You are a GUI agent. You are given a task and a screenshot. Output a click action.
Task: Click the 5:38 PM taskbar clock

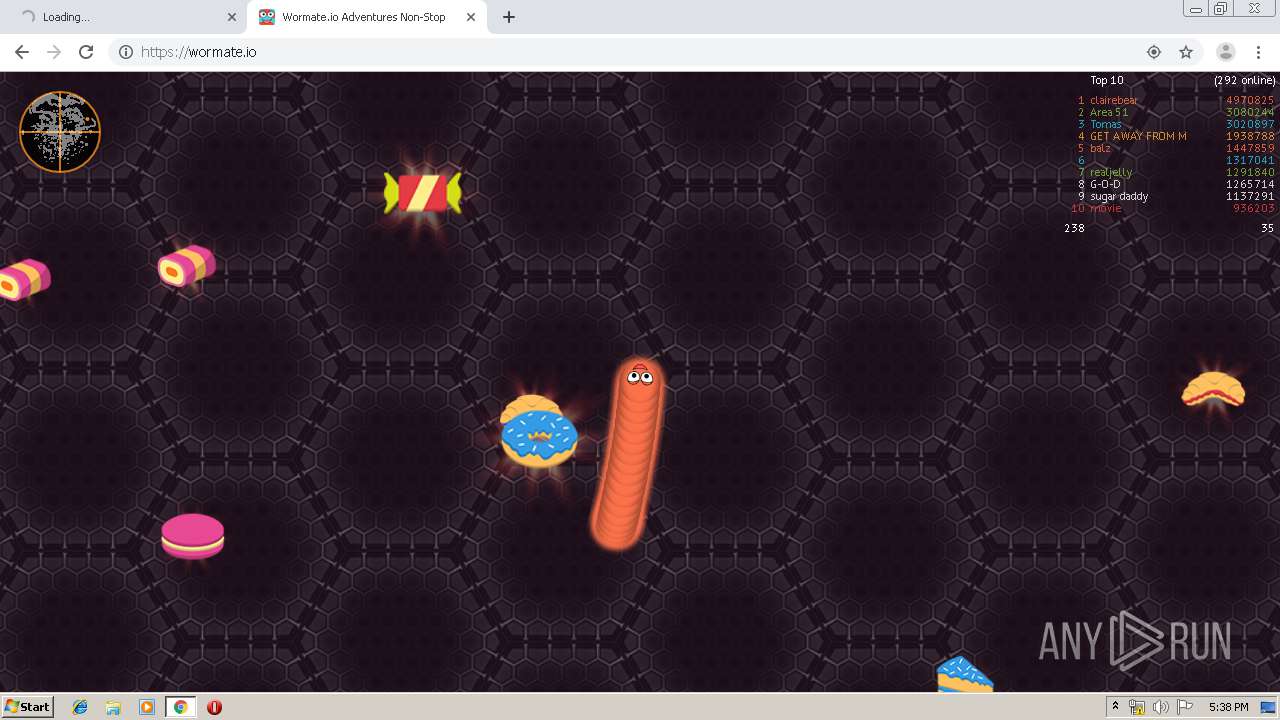1228,707
